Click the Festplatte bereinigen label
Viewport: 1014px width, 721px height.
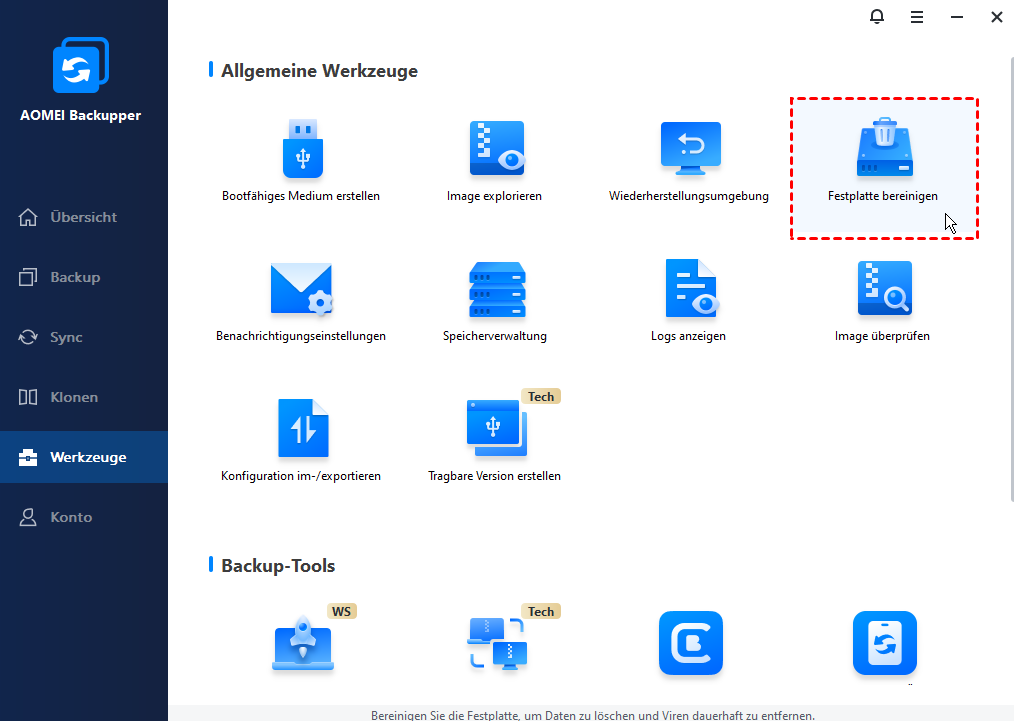[x=883, y=196]
